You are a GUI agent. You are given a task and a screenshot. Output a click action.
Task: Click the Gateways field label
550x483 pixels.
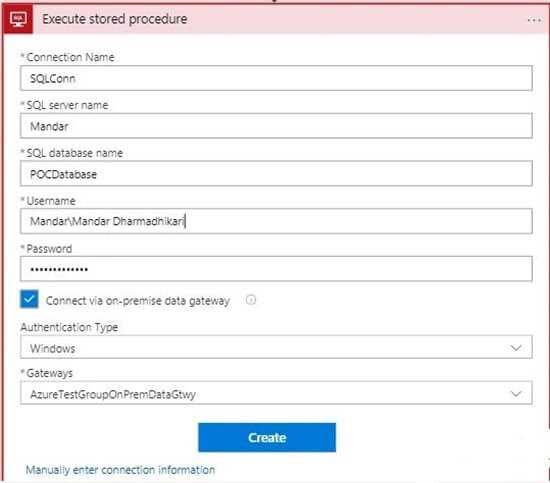49,373
